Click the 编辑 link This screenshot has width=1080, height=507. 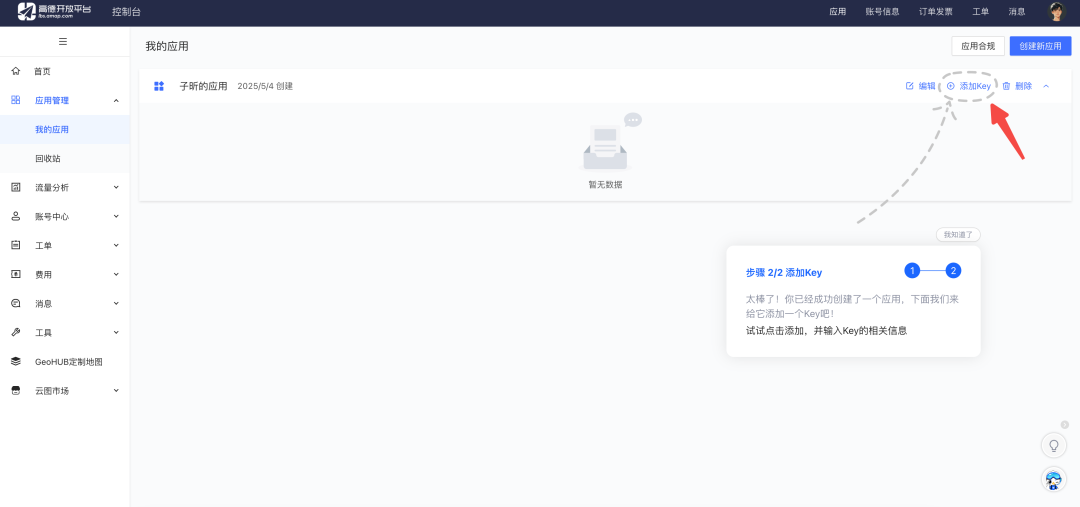[927, 86]
